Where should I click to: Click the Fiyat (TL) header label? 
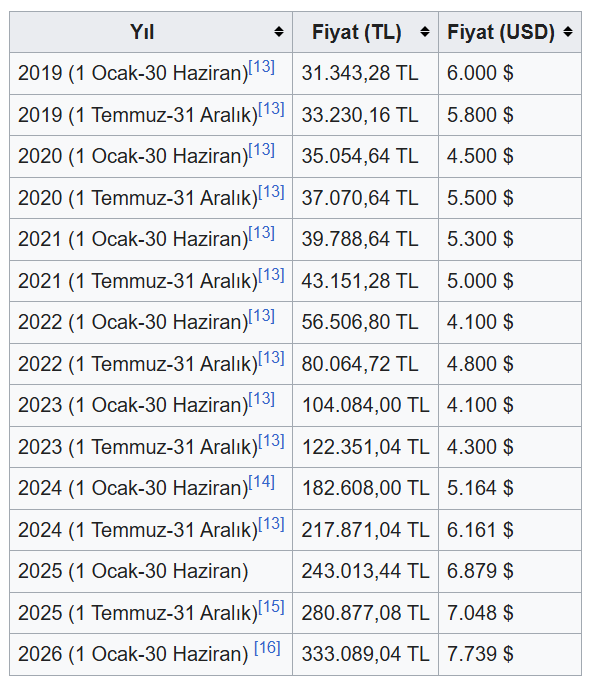click(x=356, y=32)
